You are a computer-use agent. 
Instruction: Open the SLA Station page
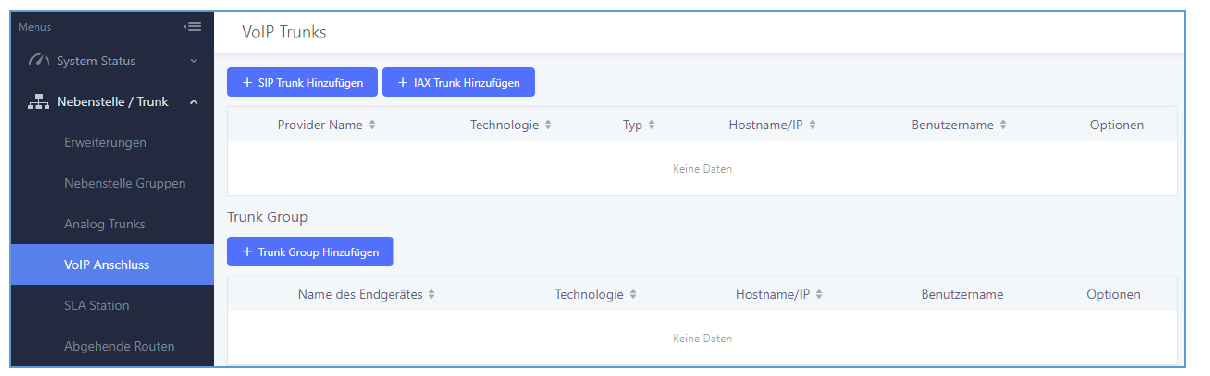(96, 305)
